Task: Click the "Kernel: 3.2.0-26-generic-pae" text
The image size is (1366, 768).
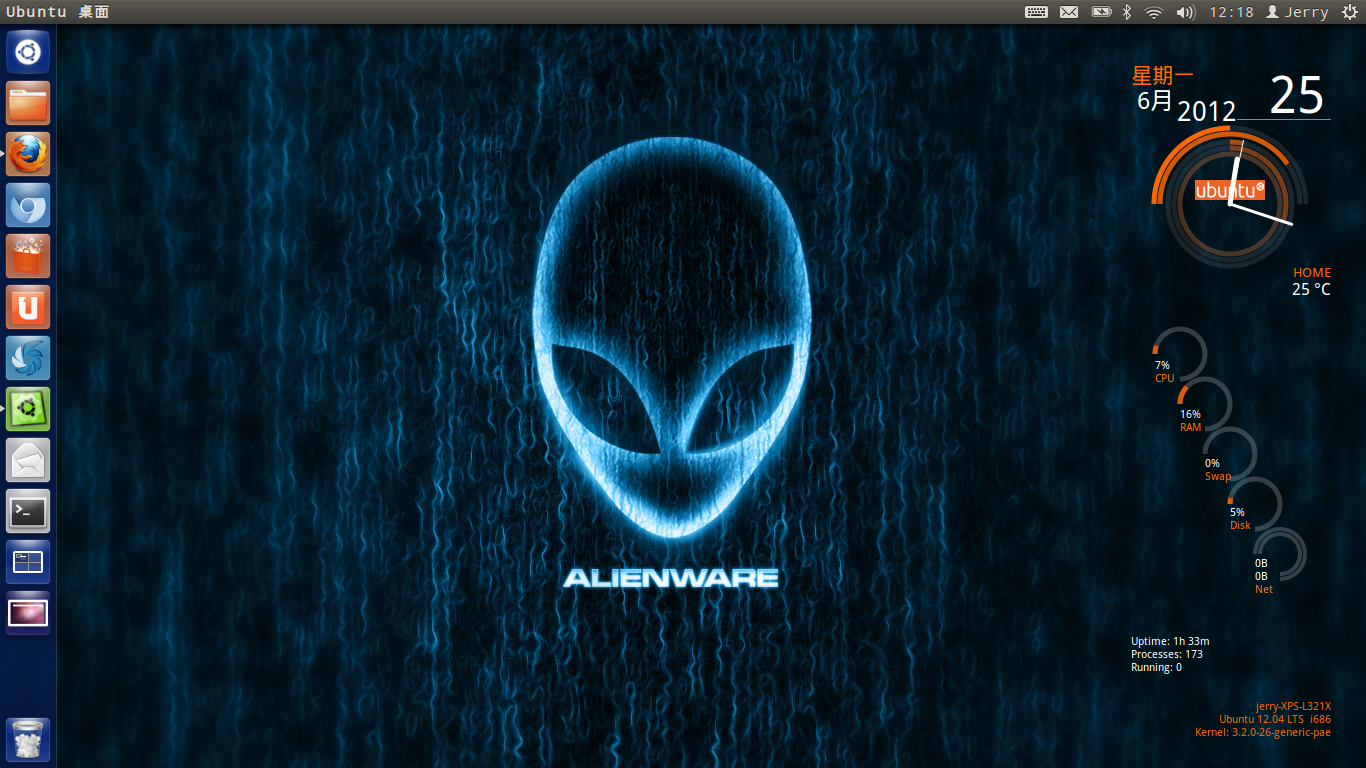Action: click(1263, 732)
